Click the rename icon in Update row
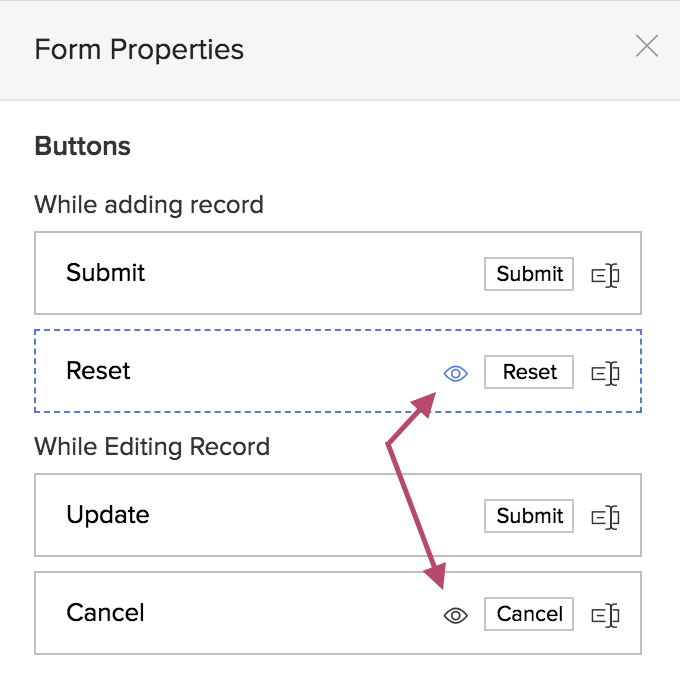Image resolution: width=680 pixels, height=690 pixels. [x=605, y=517]
